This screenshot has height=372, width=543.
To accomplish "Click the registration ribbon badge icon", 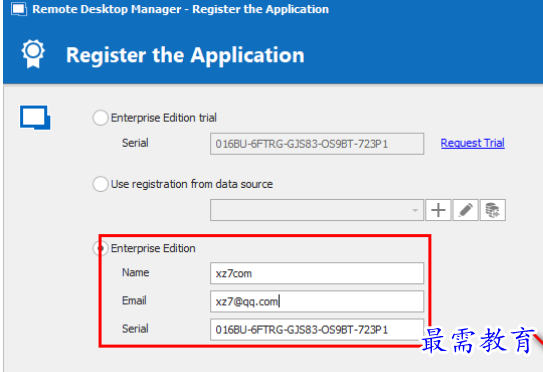I will (x=33, y=54).
